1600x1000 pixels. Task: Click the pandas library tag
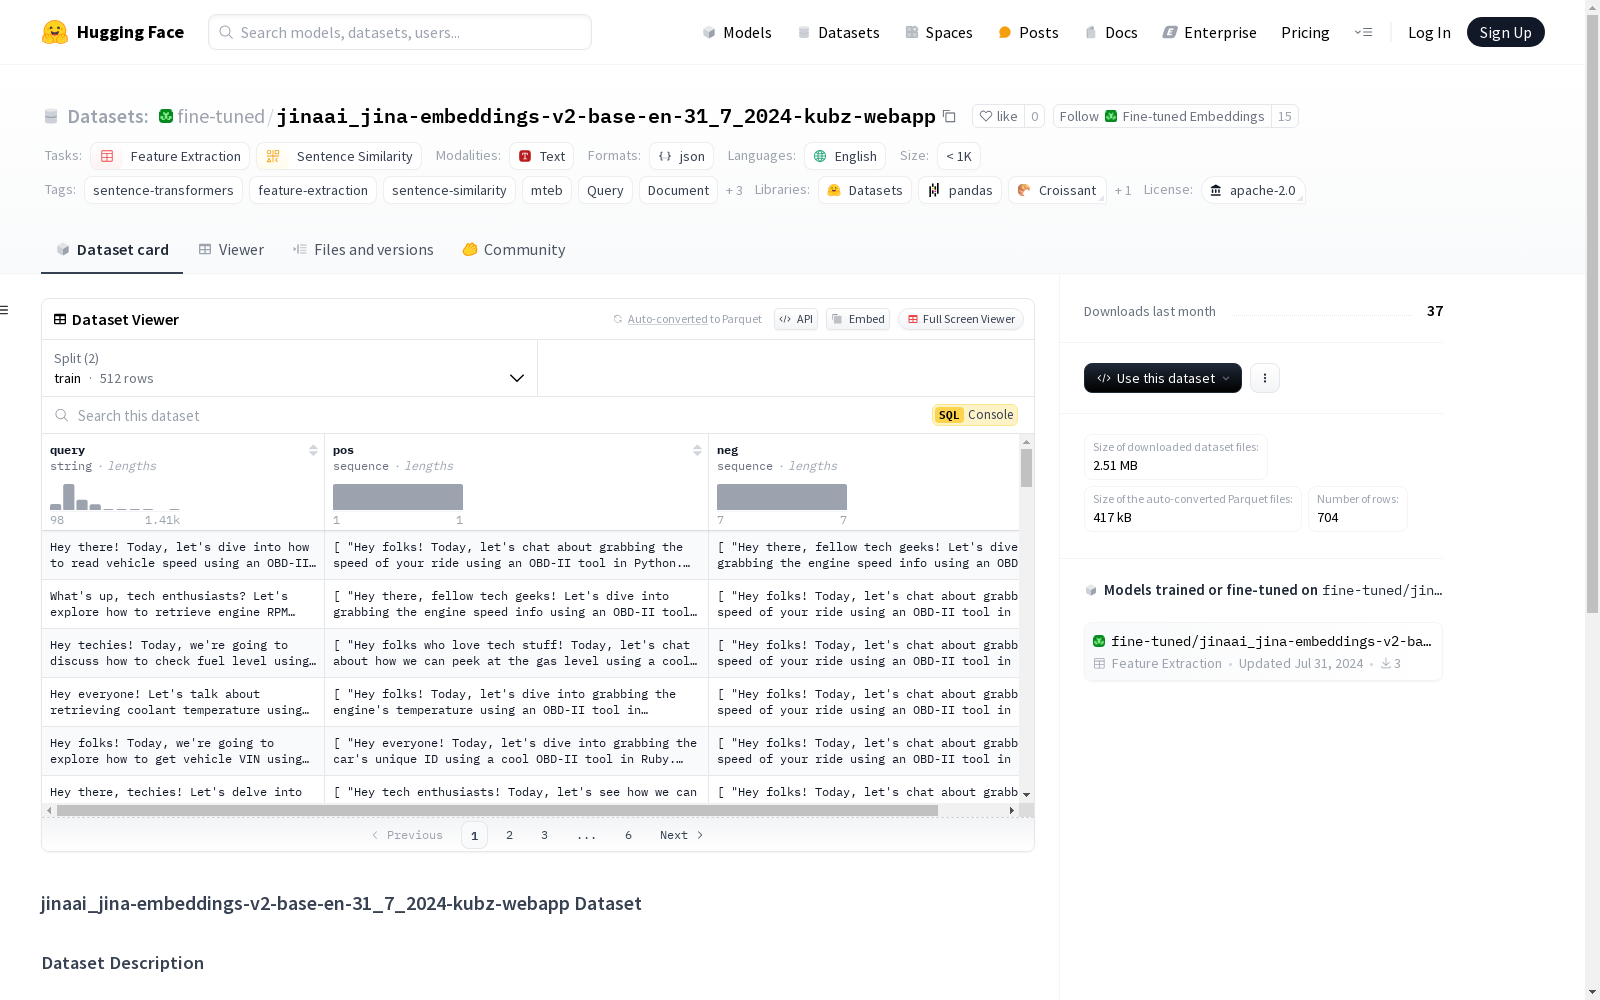(x=960, y=190)
